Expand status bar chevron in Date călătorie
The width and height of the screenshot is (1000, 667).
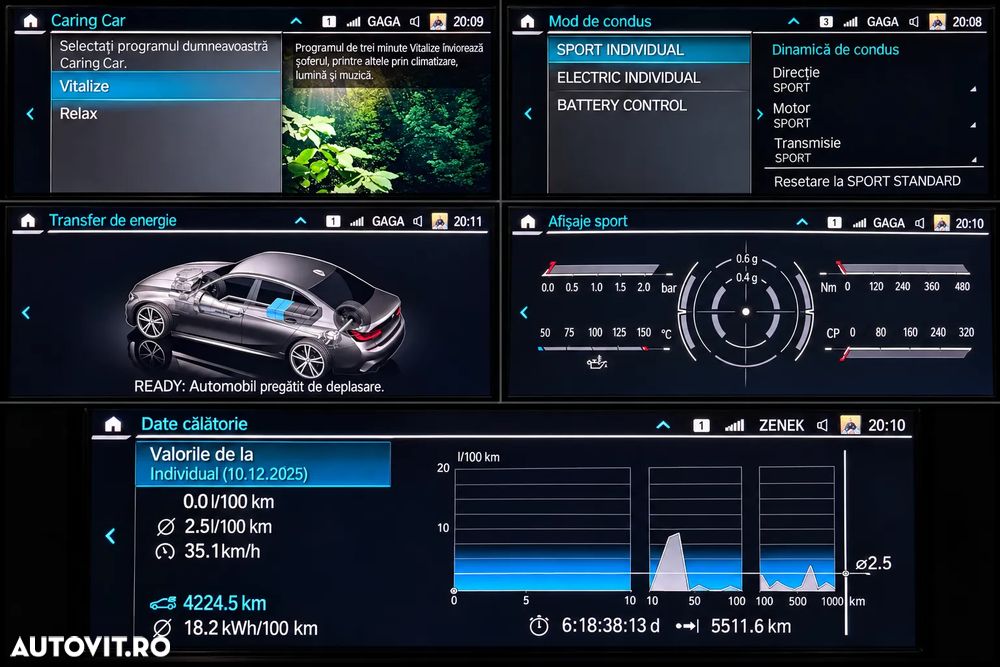coord(663,425)
